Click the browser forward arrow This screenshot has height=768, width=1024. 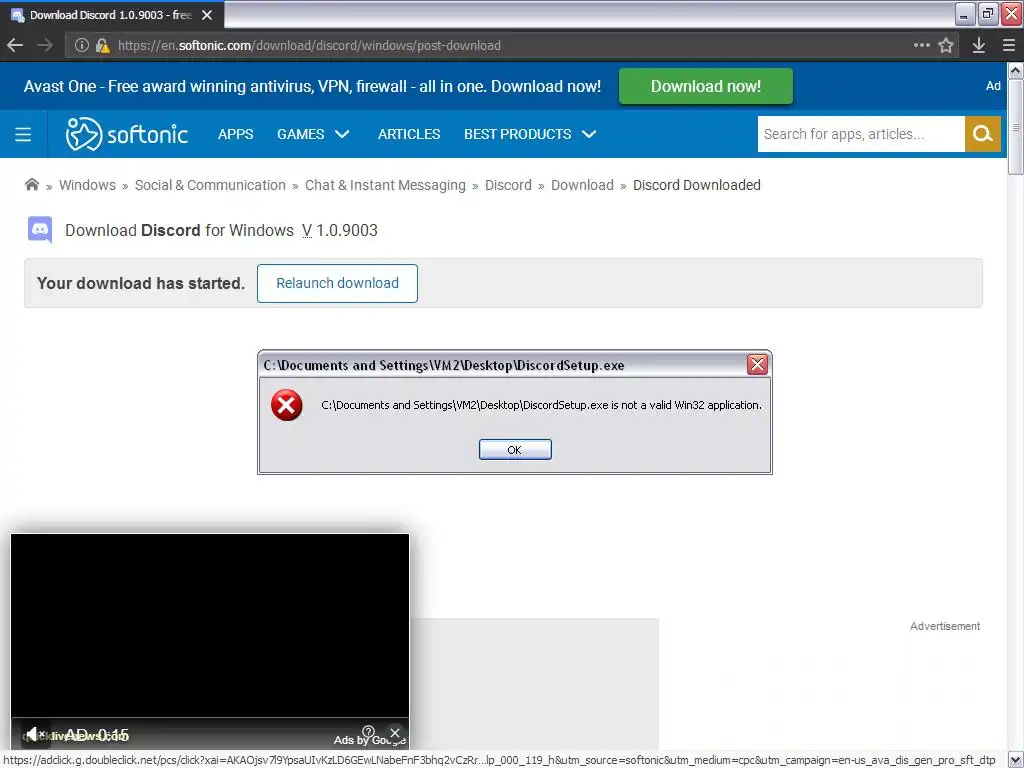[45, 45]
